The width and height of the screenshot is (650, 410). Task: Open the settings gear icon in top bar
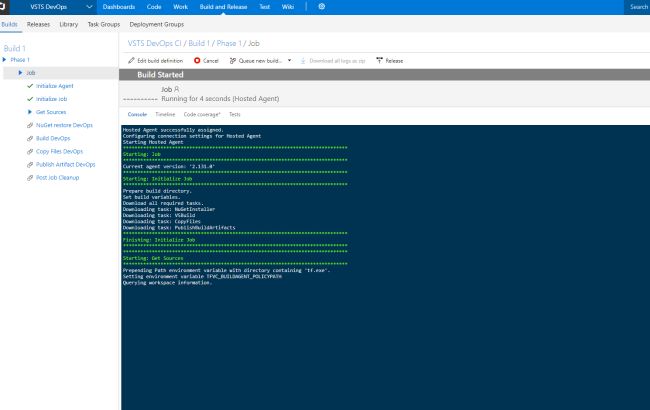pos(322,7)
